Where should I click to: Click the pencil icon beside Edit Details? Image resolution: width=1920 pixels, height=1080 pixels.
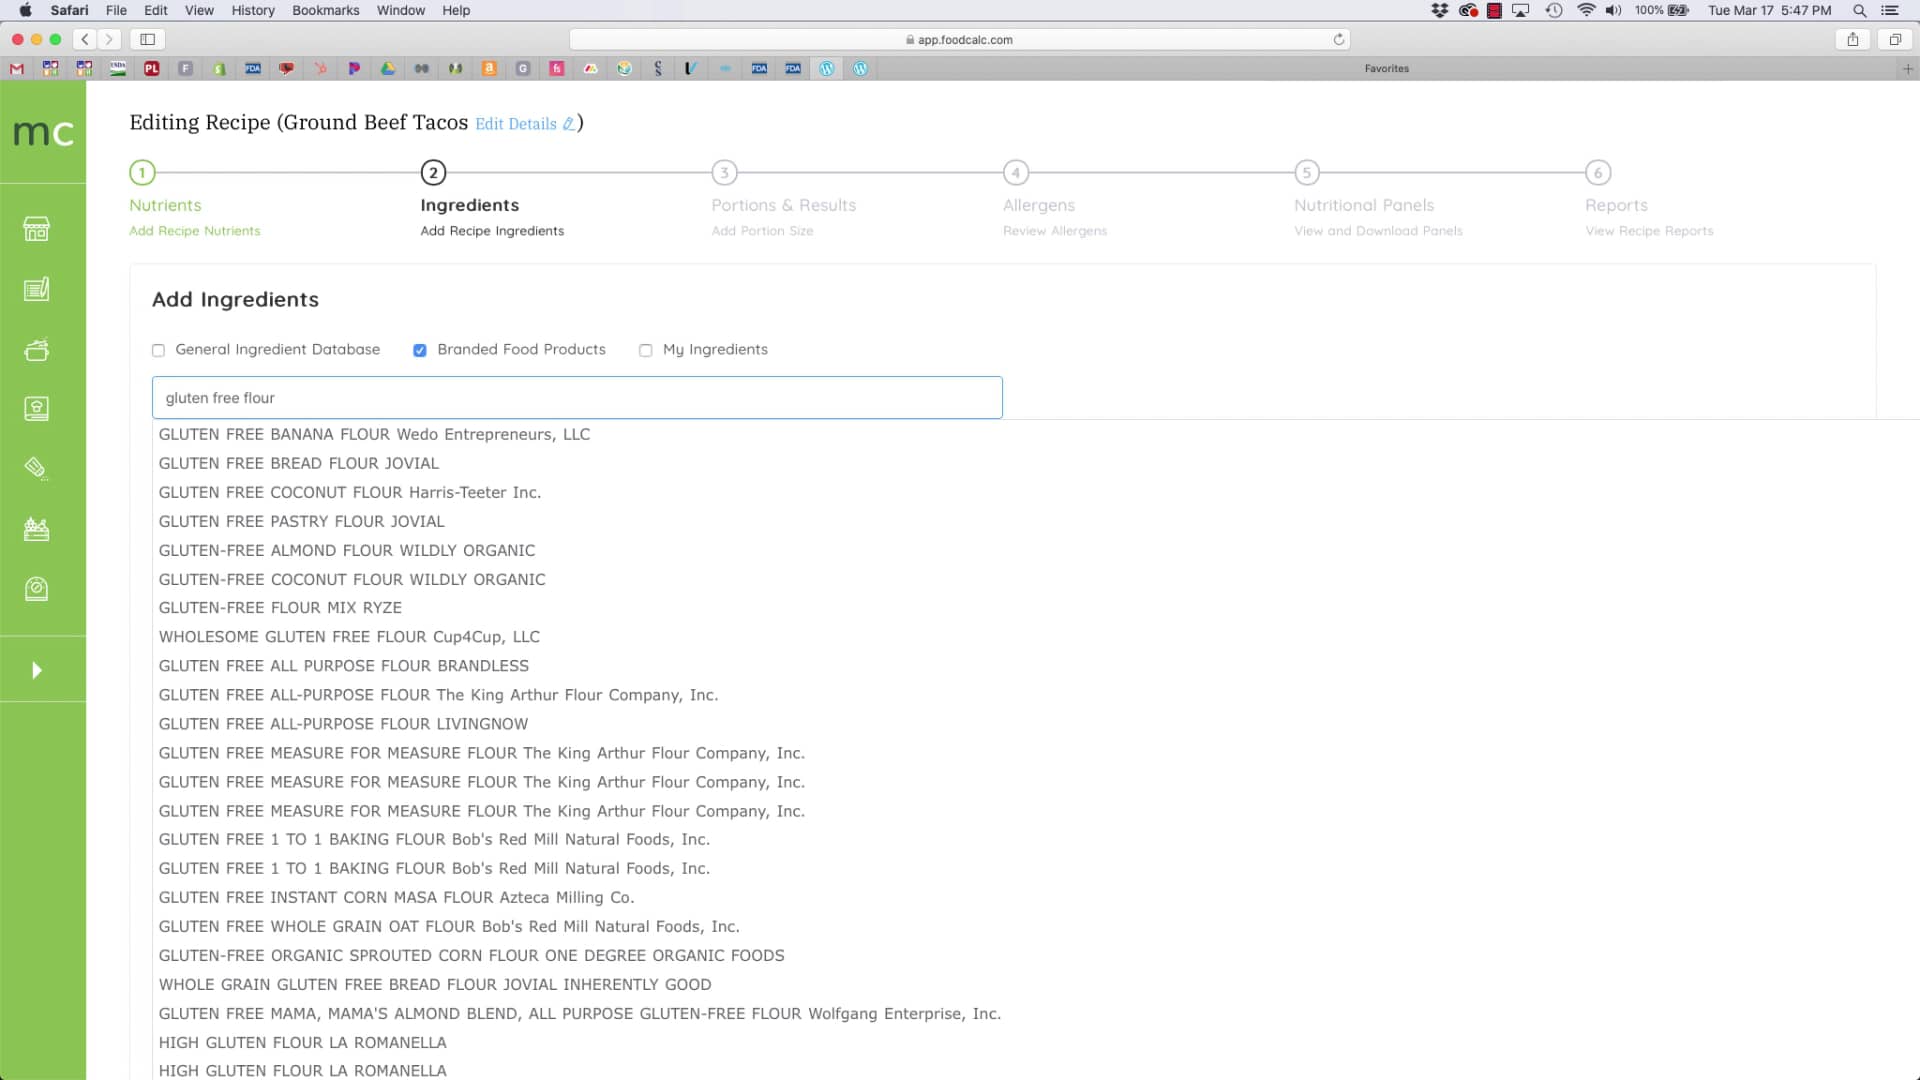pyautogui.click(x=568, y=124)
